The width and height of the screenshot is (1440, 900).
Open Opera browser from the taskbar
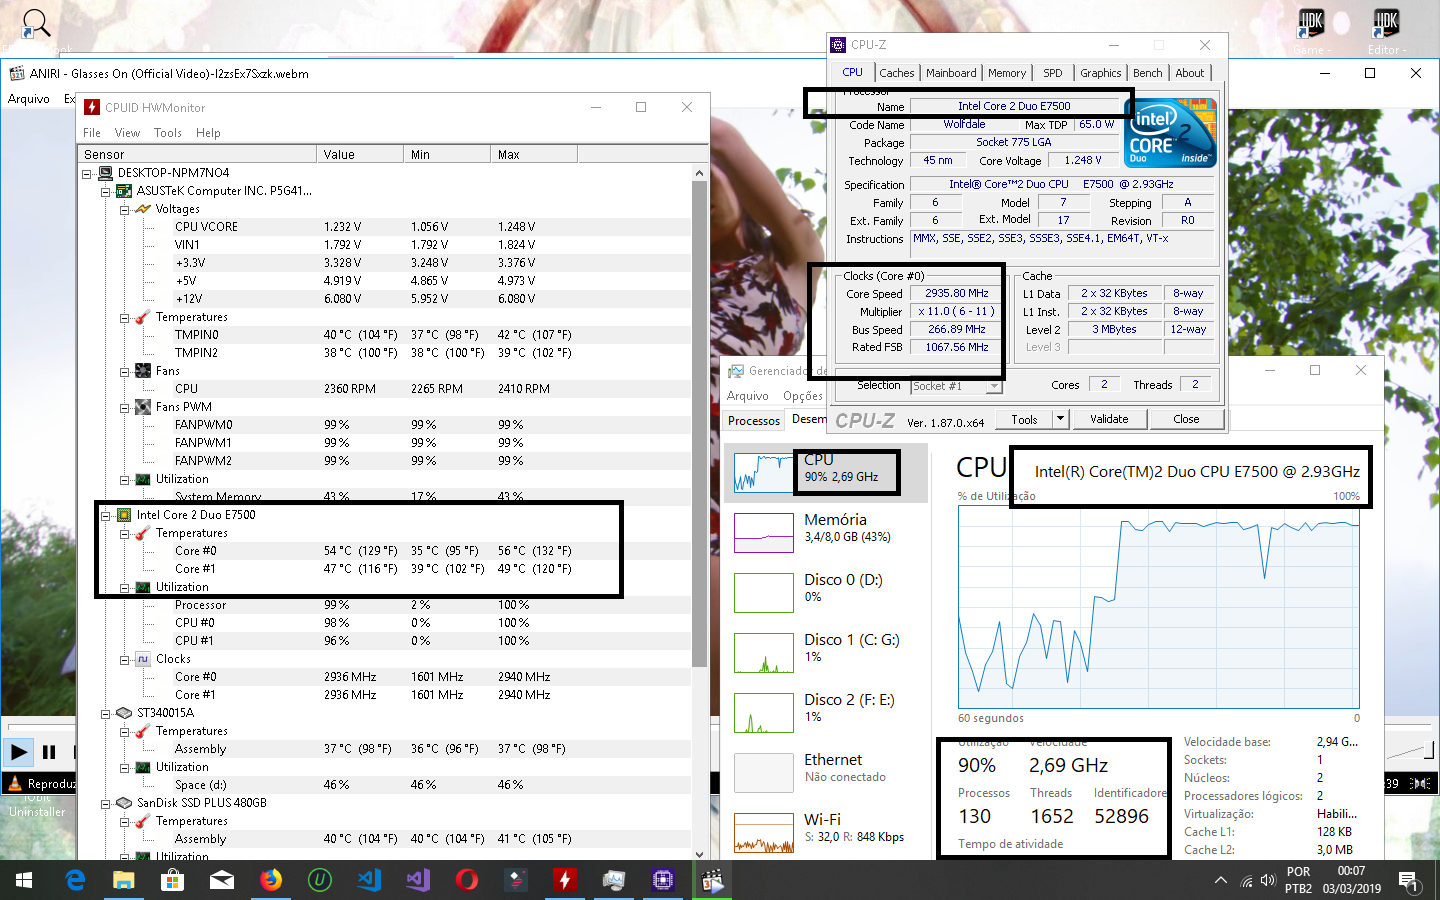click(467, 880)
